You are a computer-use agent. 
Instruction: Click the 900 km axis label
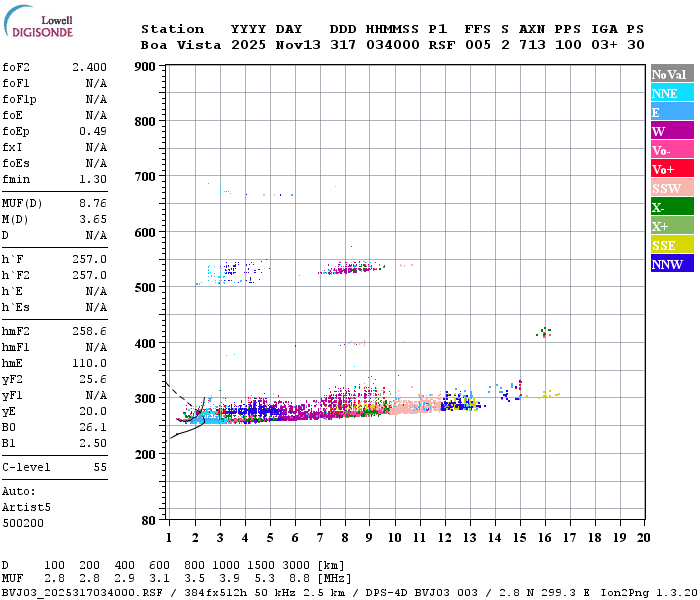[x=145, y=67]
